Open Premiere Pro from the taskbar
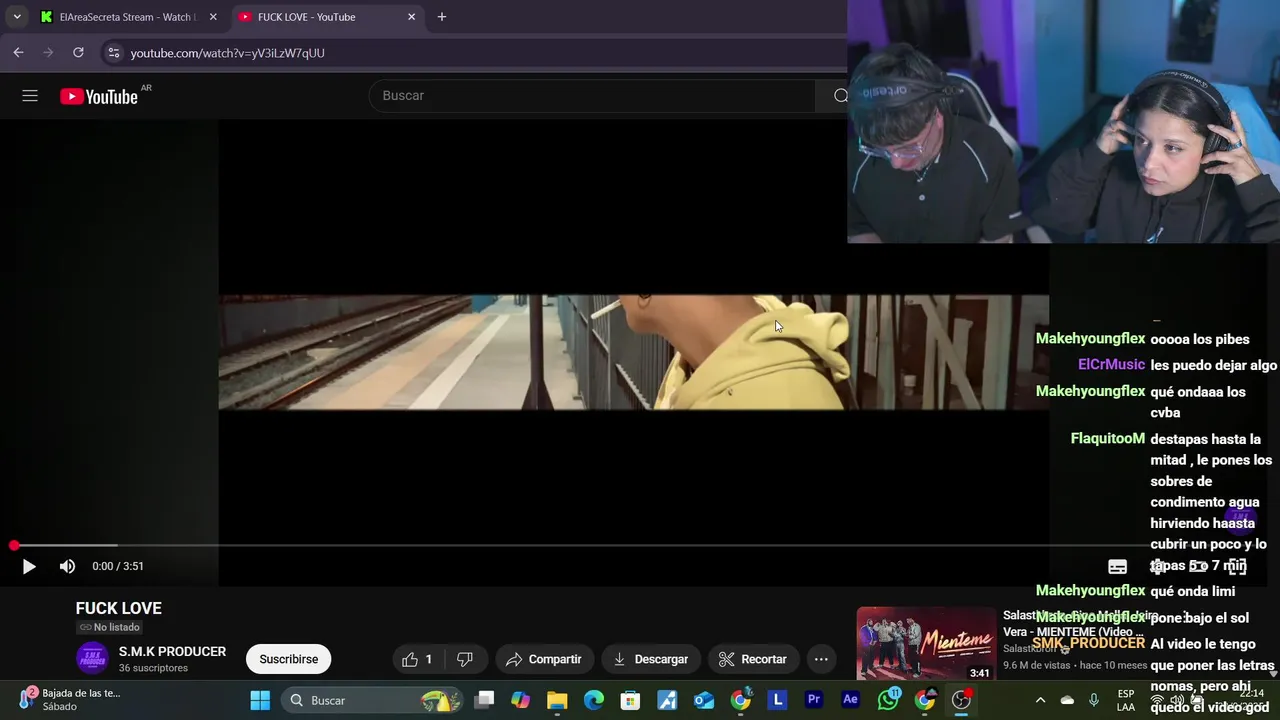1280x720 pixels. 814,700
